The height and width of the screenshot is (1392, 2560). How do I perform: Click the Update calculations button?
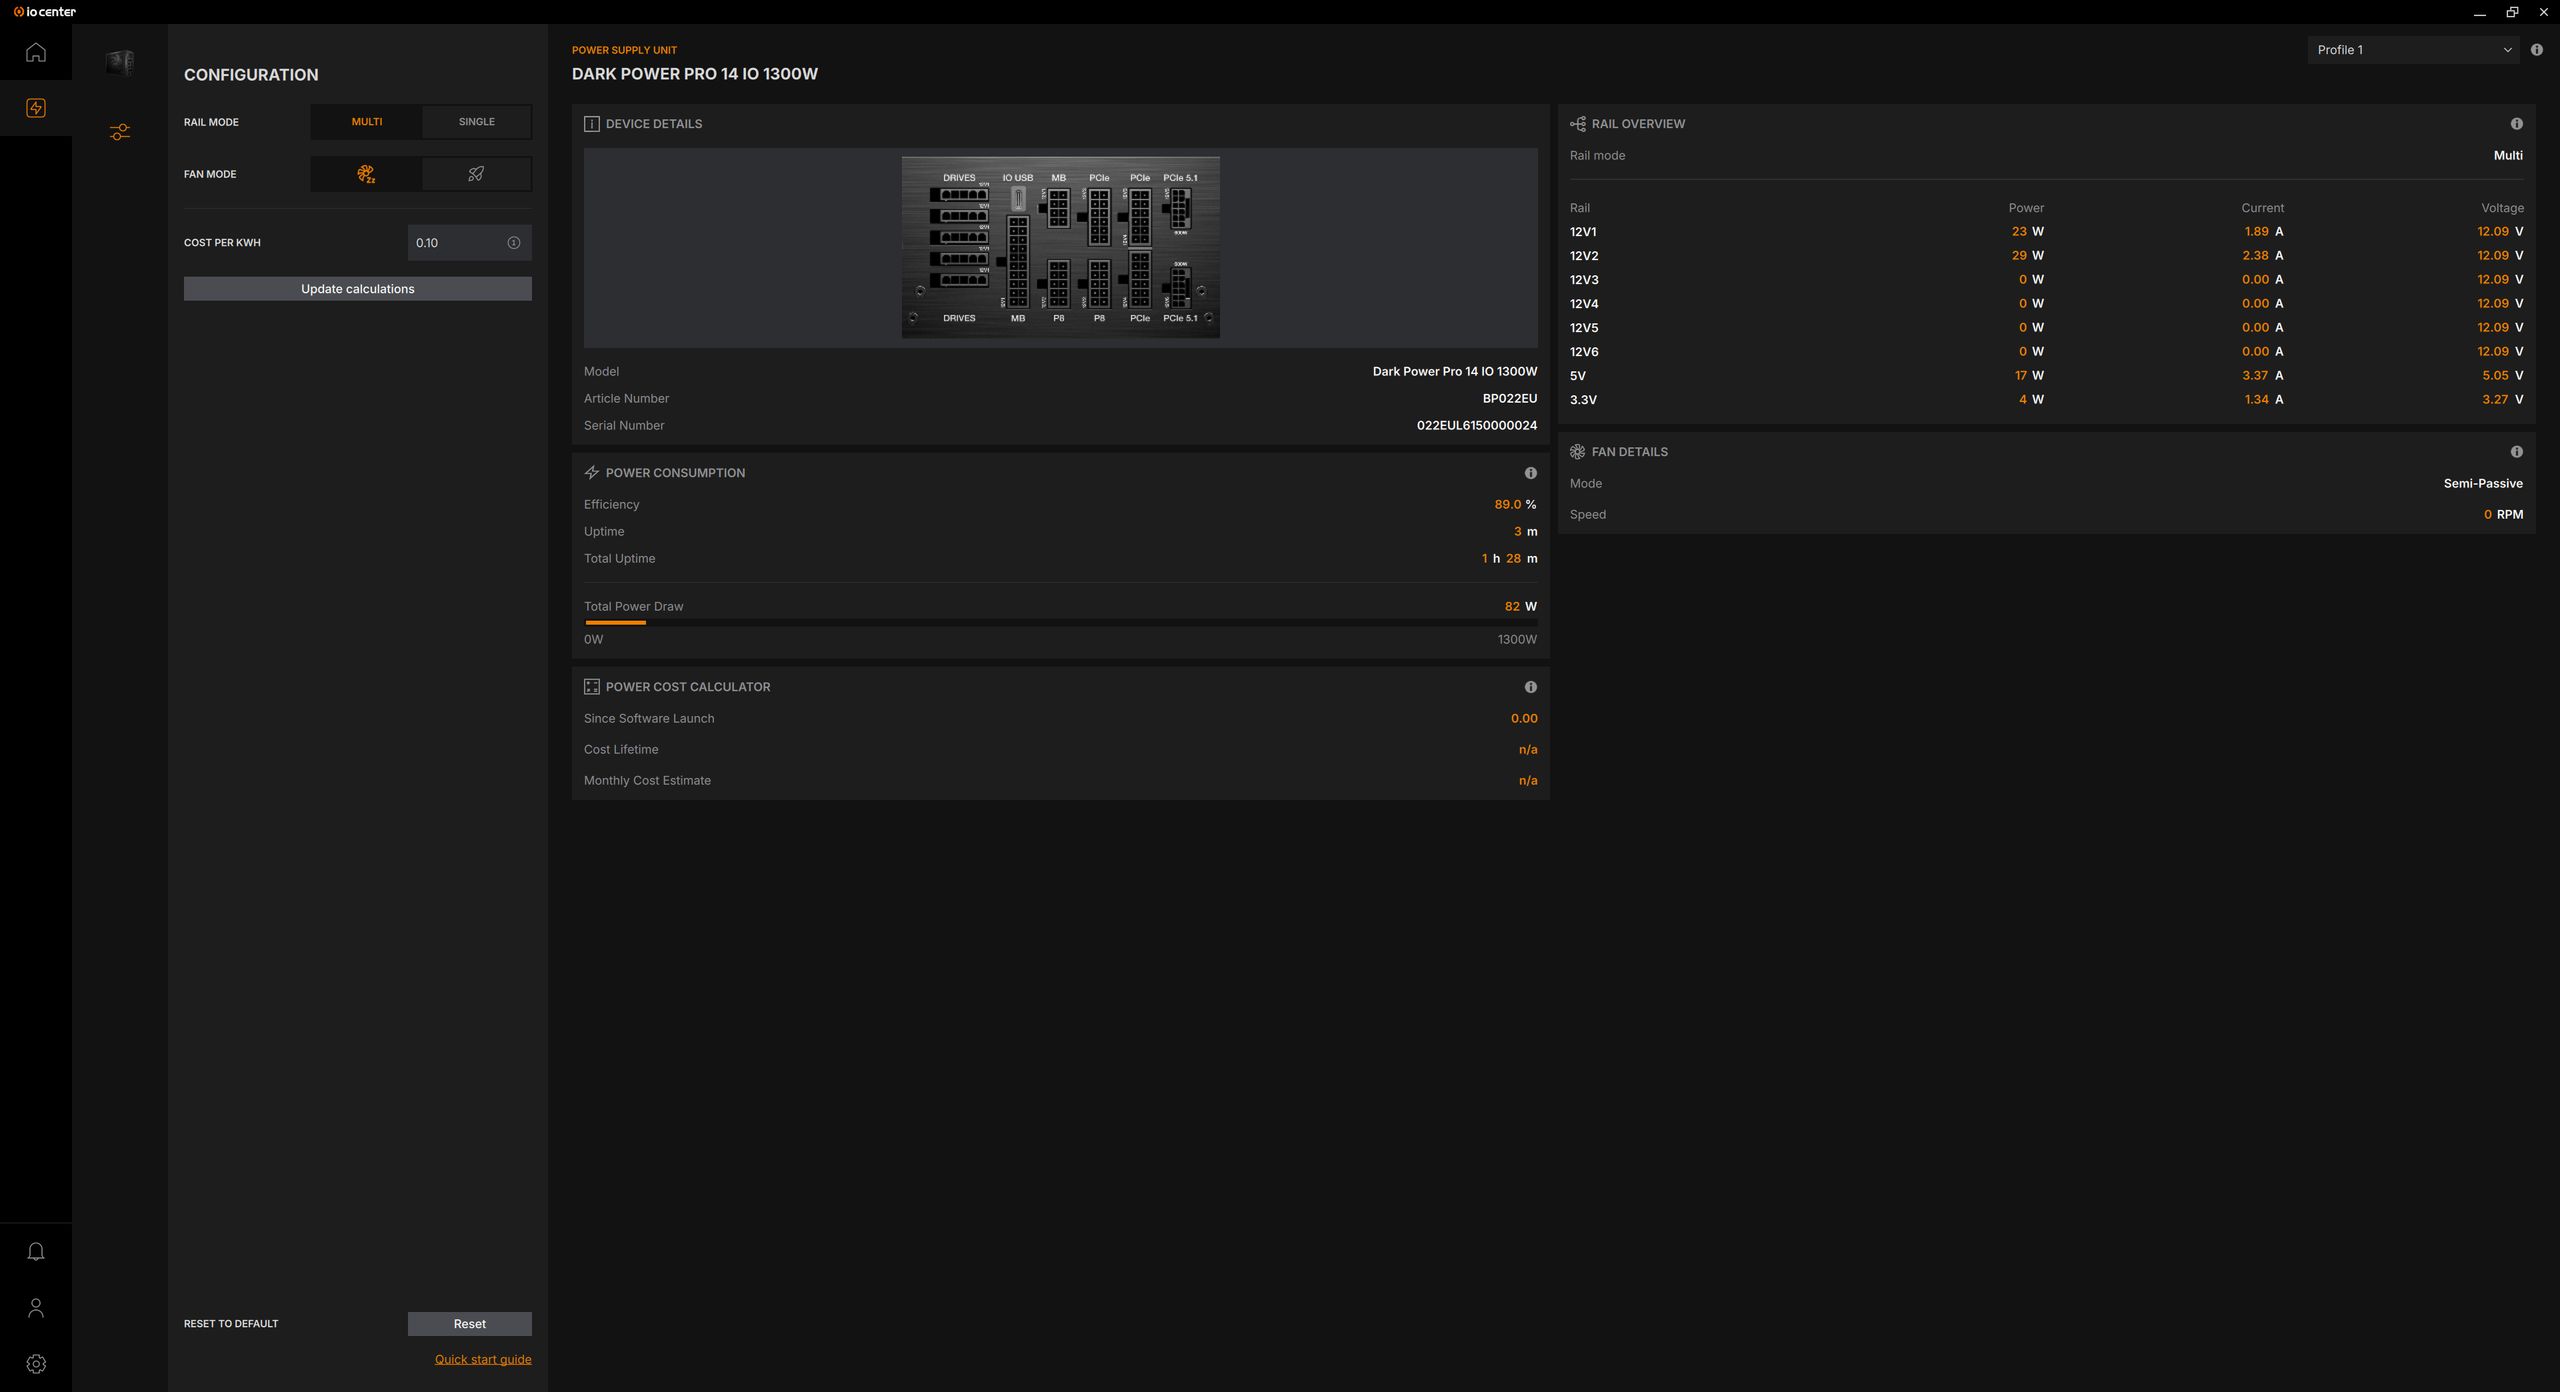[358, 289]
